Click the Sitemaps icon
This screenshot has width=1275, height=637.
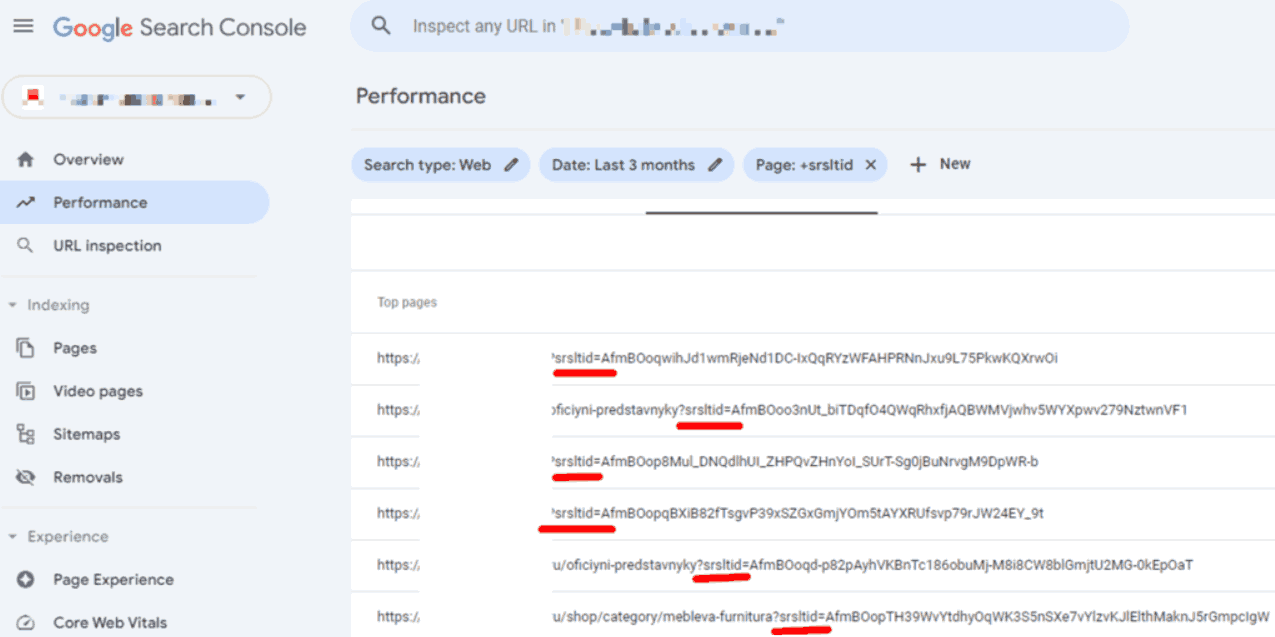click(26, 434)
